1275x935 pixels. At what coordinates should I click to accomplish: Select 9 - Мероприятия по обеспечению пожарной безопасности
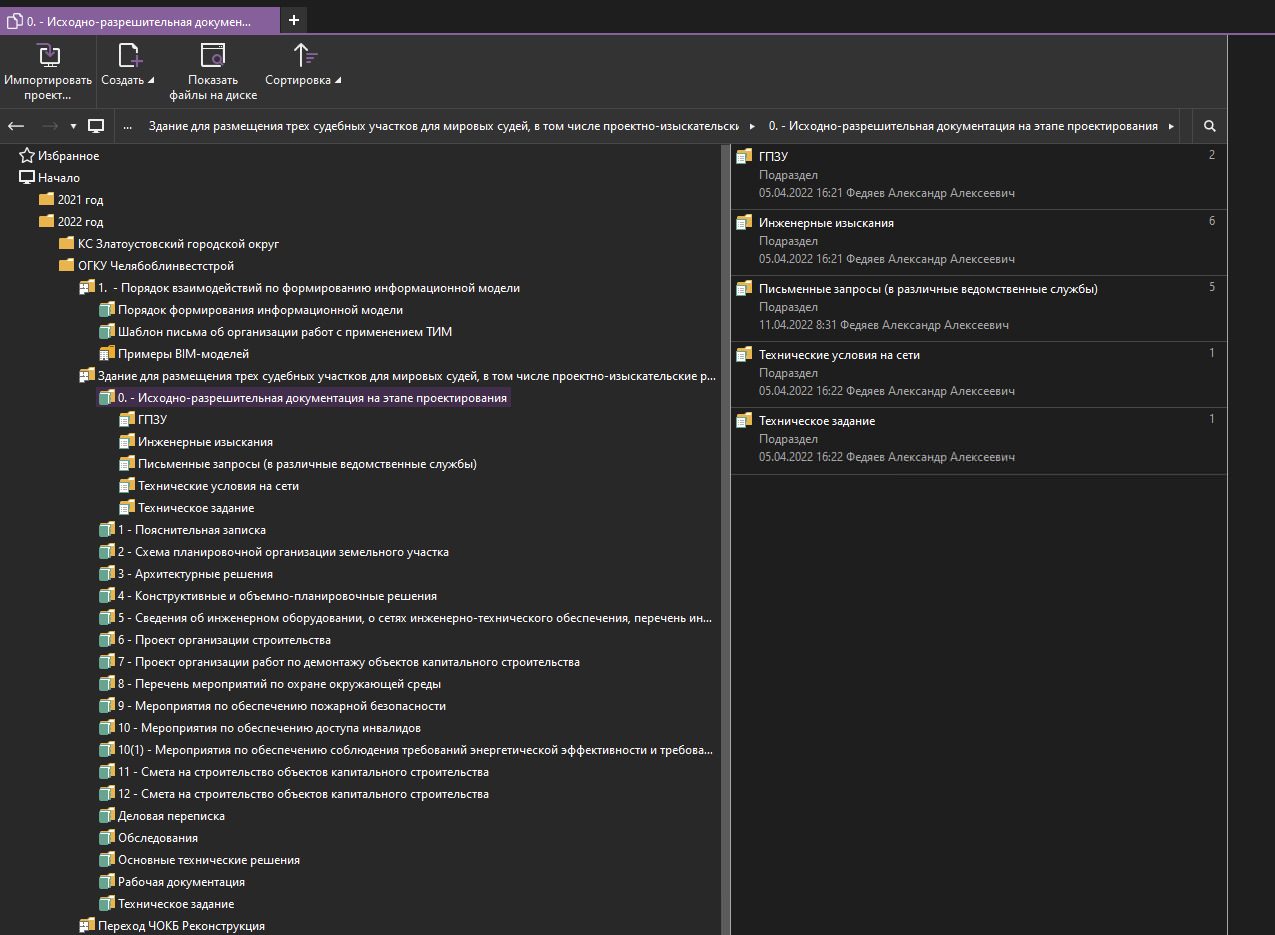(282, 706)
